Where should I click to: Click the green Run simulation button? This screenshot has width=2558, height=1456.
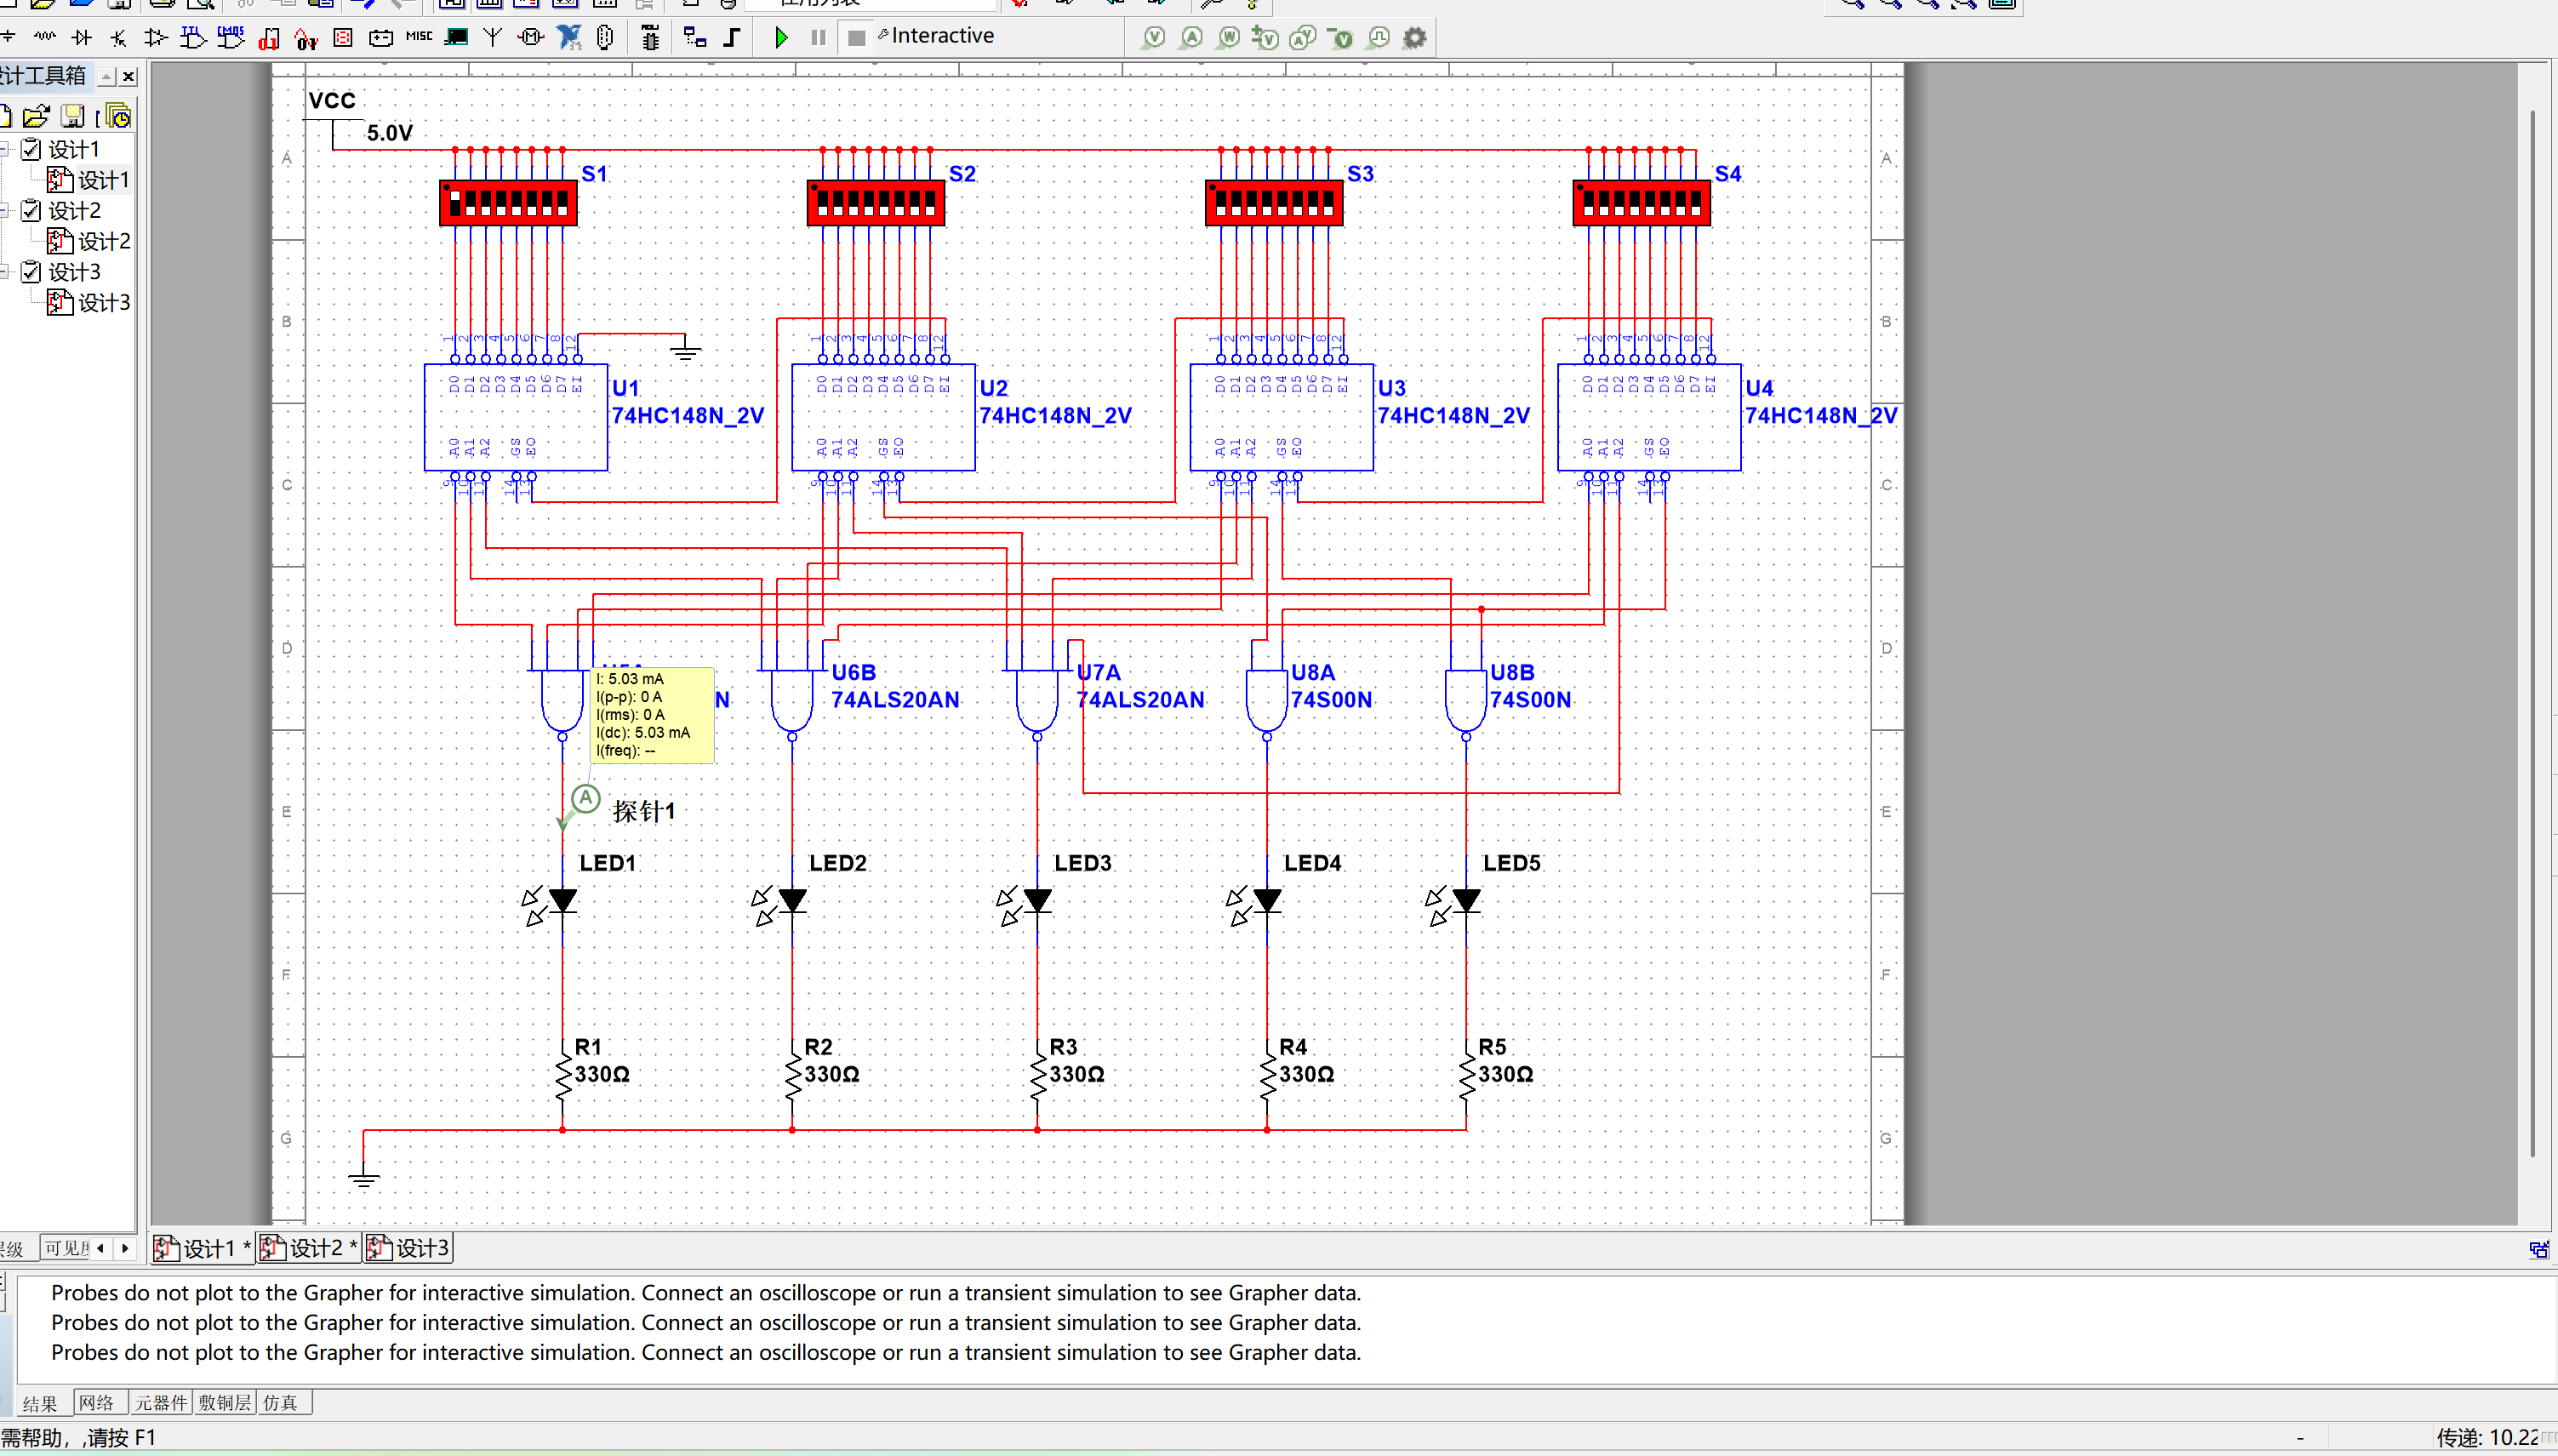pos(781,38)
